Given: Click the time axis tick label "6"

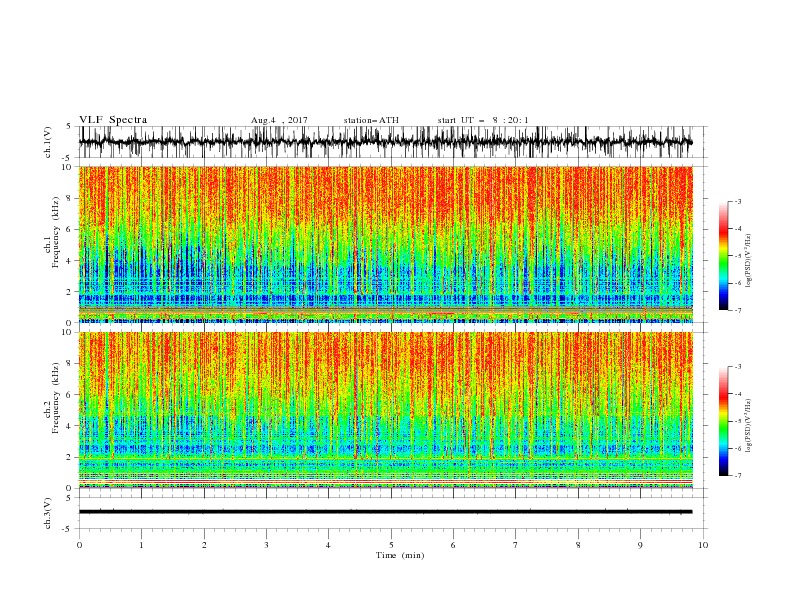Looking at the screenshot, I should (x=453, y=545).
